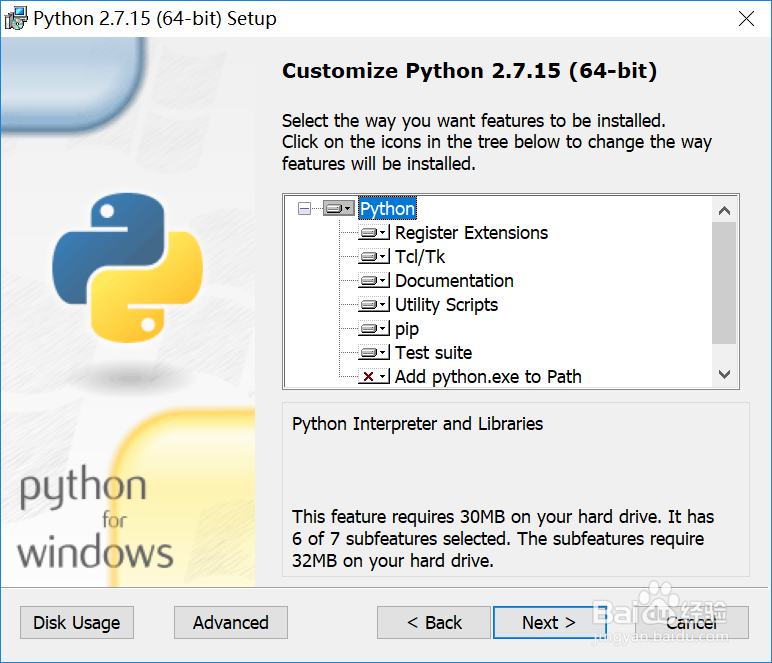Select the Documentation feature label
Screen dimensions: 772x663
[x=454, y=281]
